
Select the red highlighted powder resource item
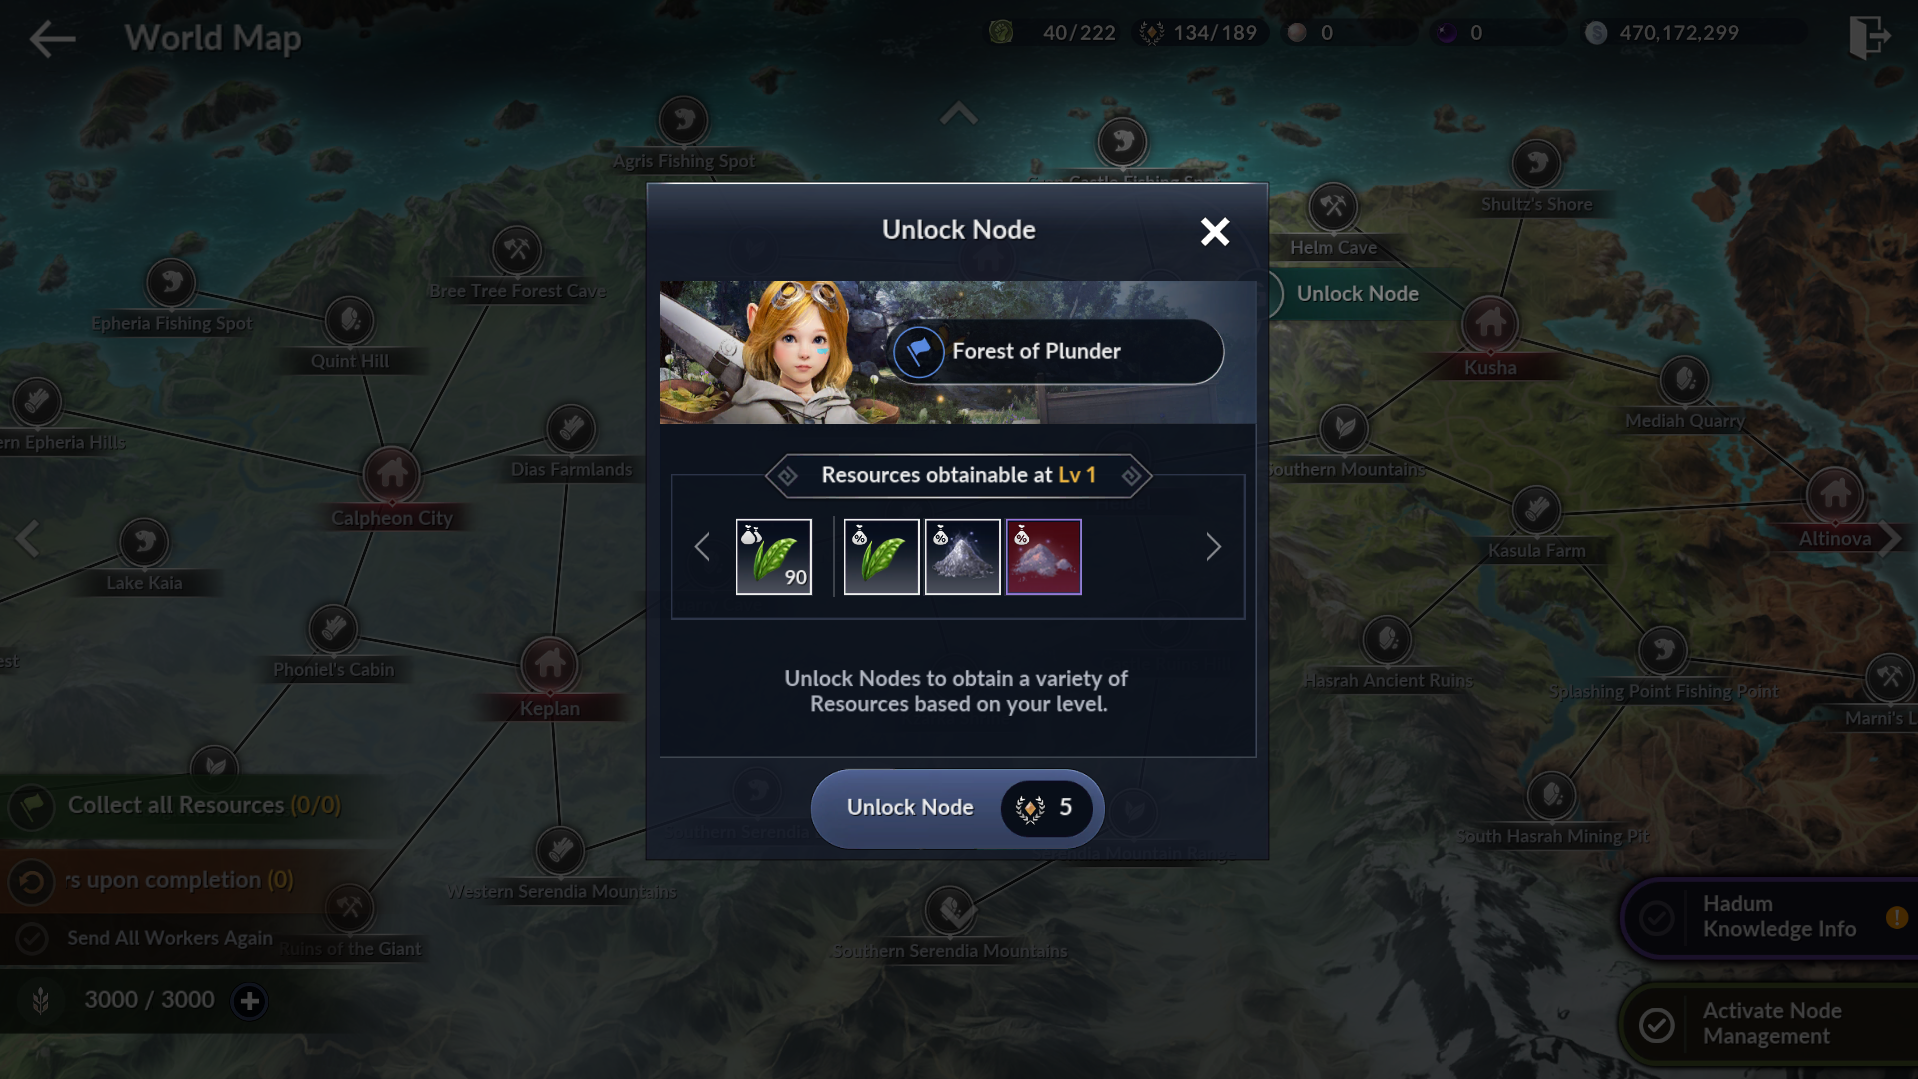point(1043,557)
